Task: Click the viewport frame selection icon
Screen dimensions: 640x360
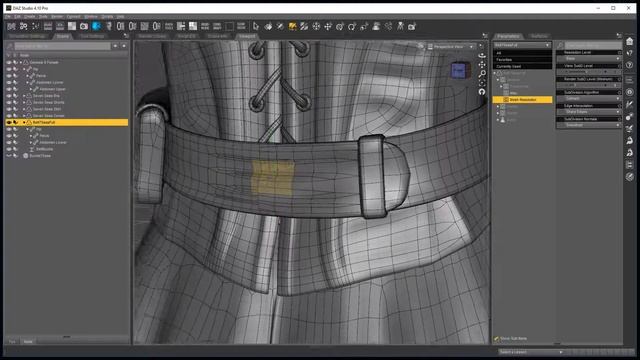Action: point(482,83)
